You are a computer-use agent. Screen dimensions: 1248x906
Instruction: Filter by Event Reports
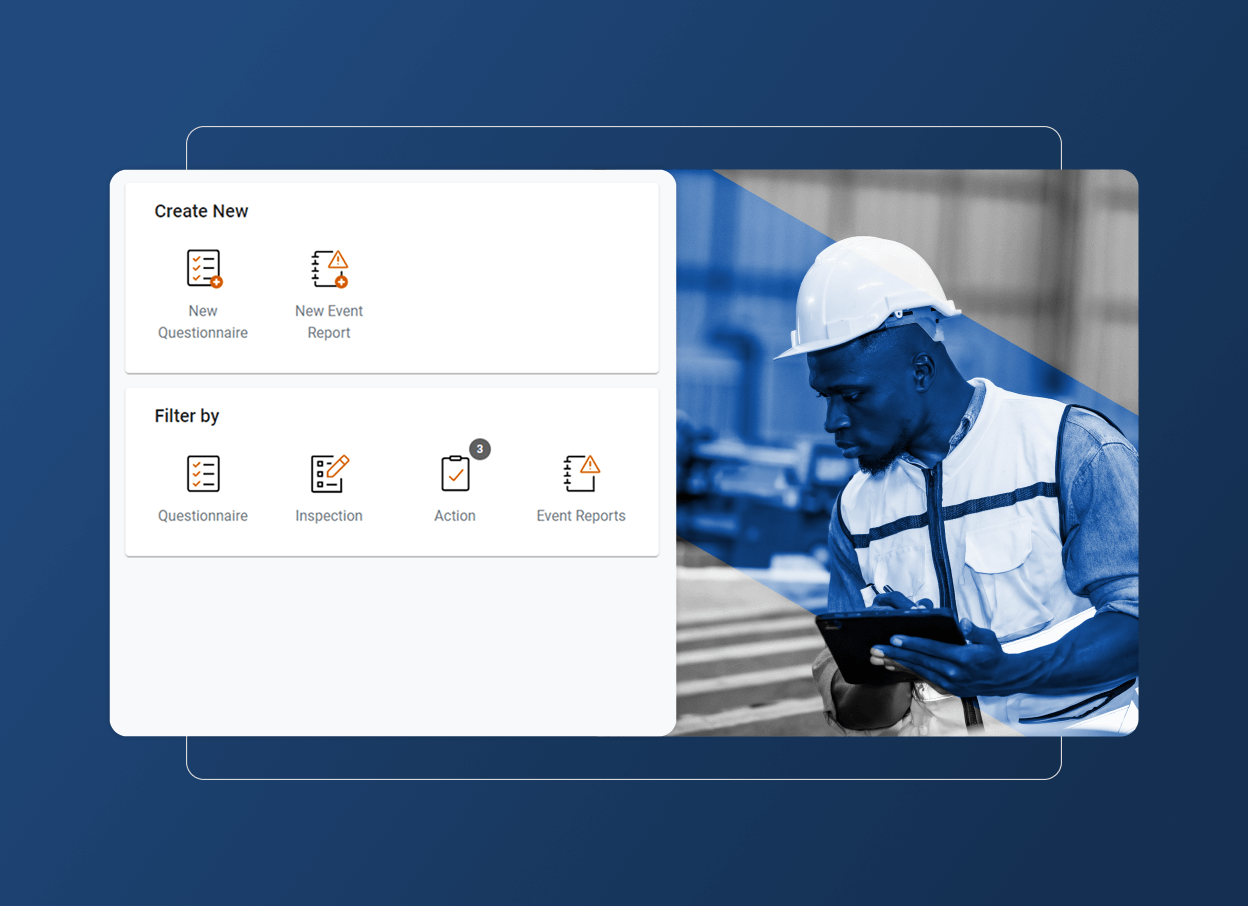(x=581, y=473)
